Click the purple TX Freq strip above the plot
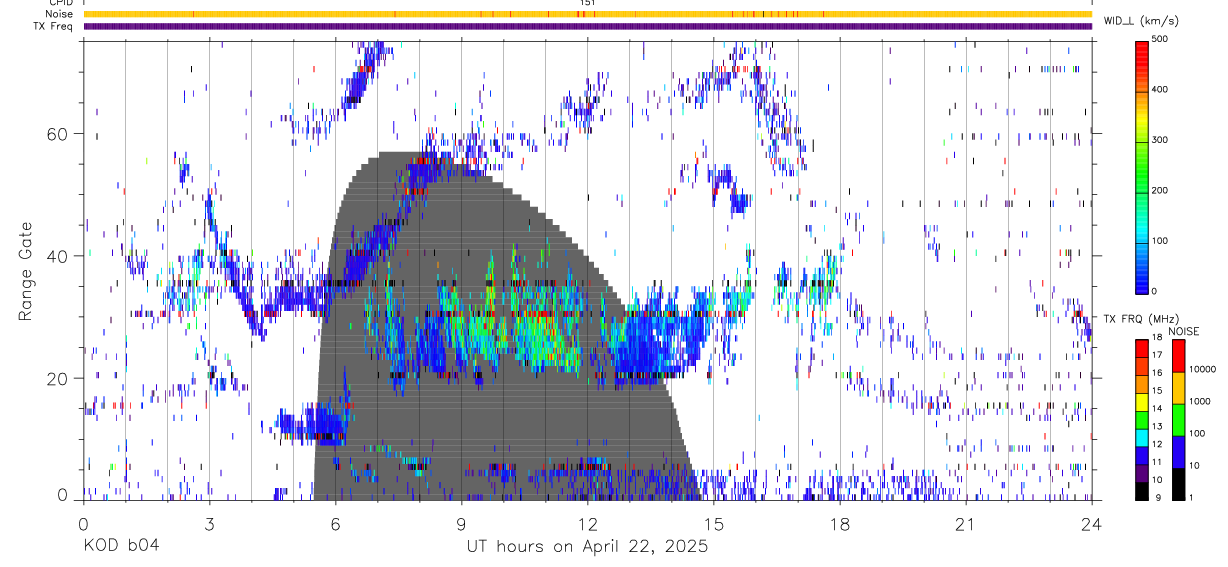 click(587, 26)
